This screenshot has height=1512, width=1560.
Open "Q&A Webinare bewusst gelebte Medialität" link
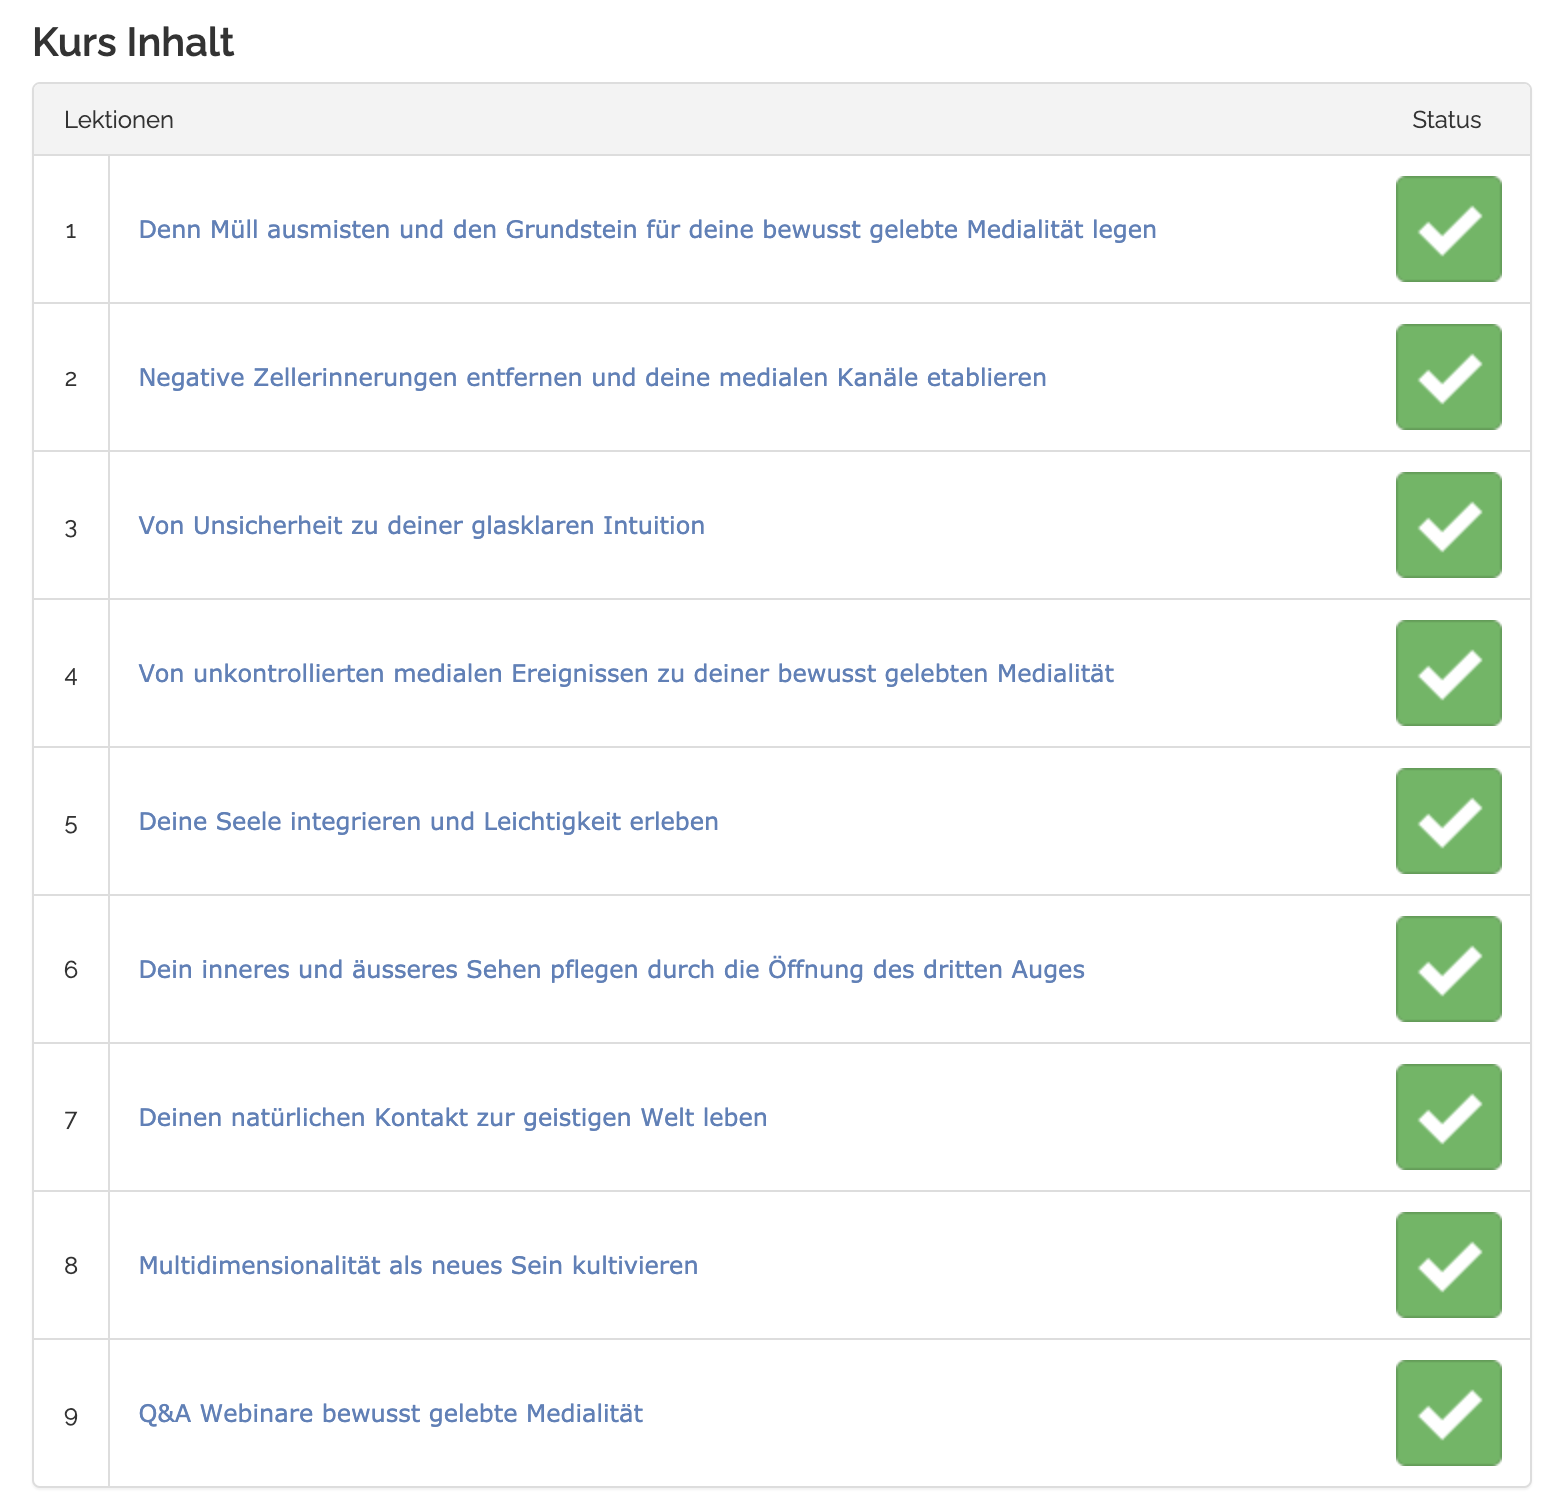(390, 1414)
